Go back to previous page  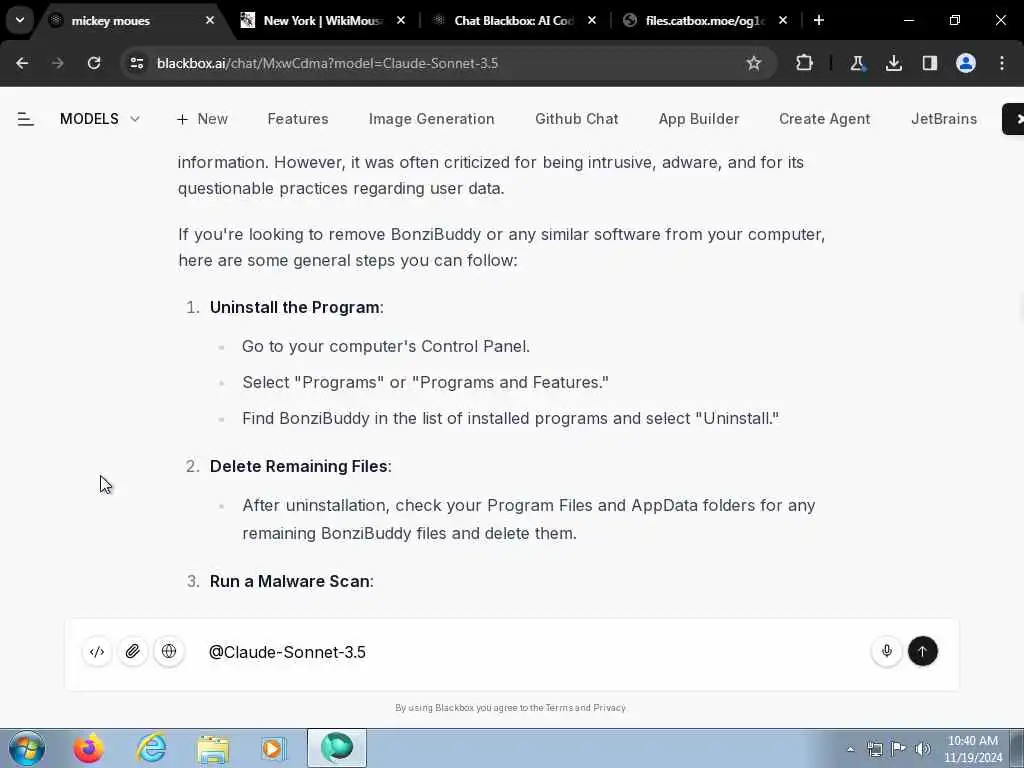click(22, 63)
